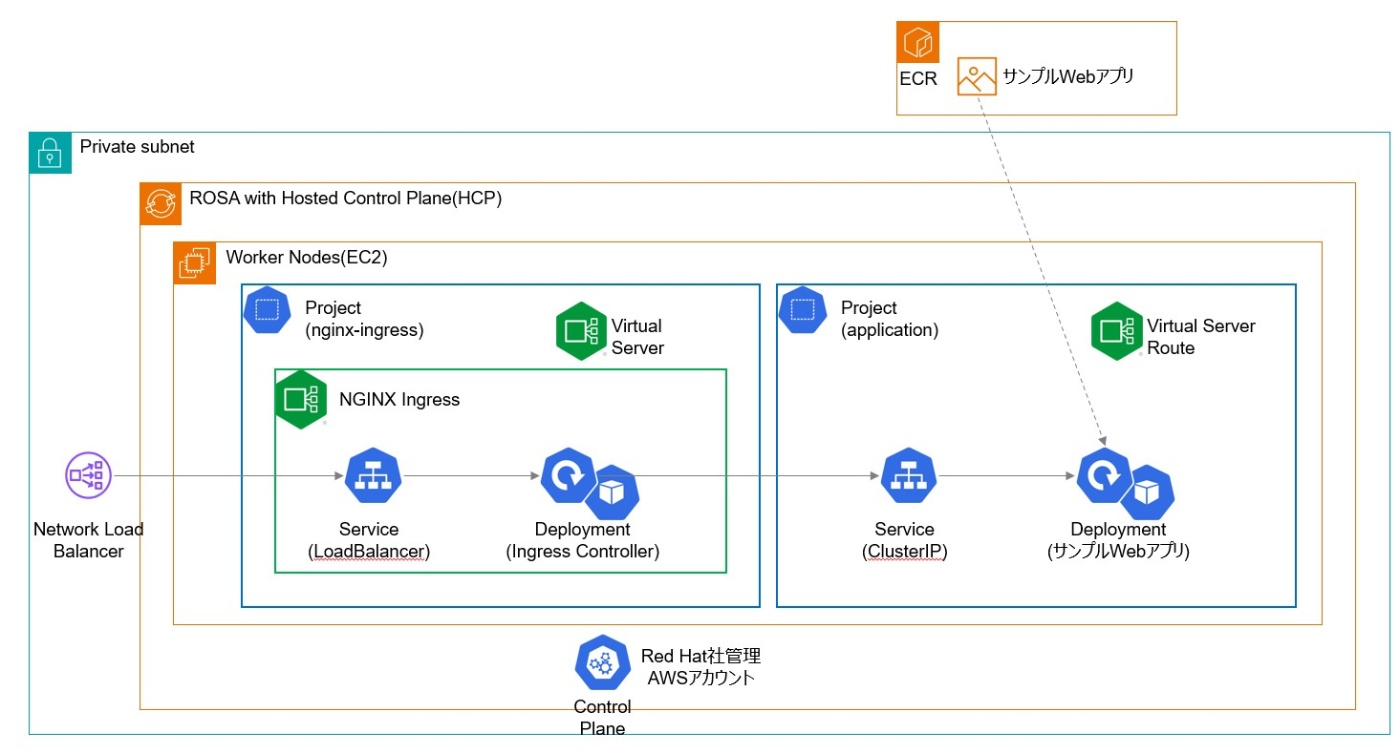Click the "Service (ClusterIP)" label
This screenshot has height=754, width=1400.
pos(905,540)
